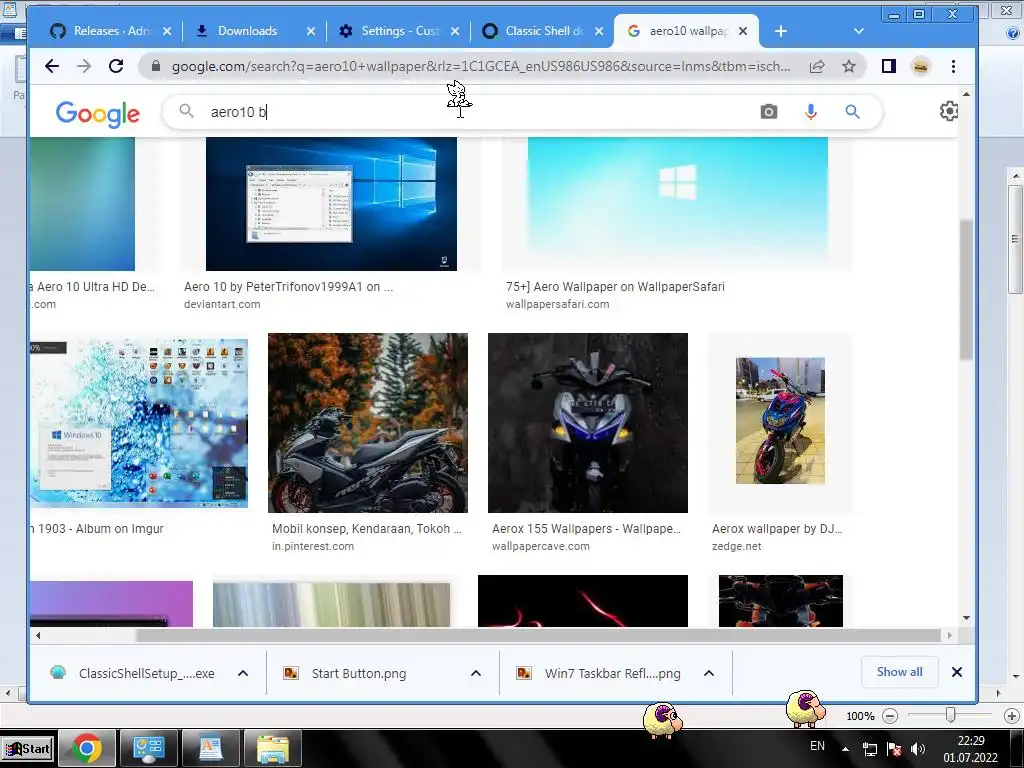The width and height of the screenshot is (1024, 768).
Task: Close the downloads bar
Action: tap(957, 672)
